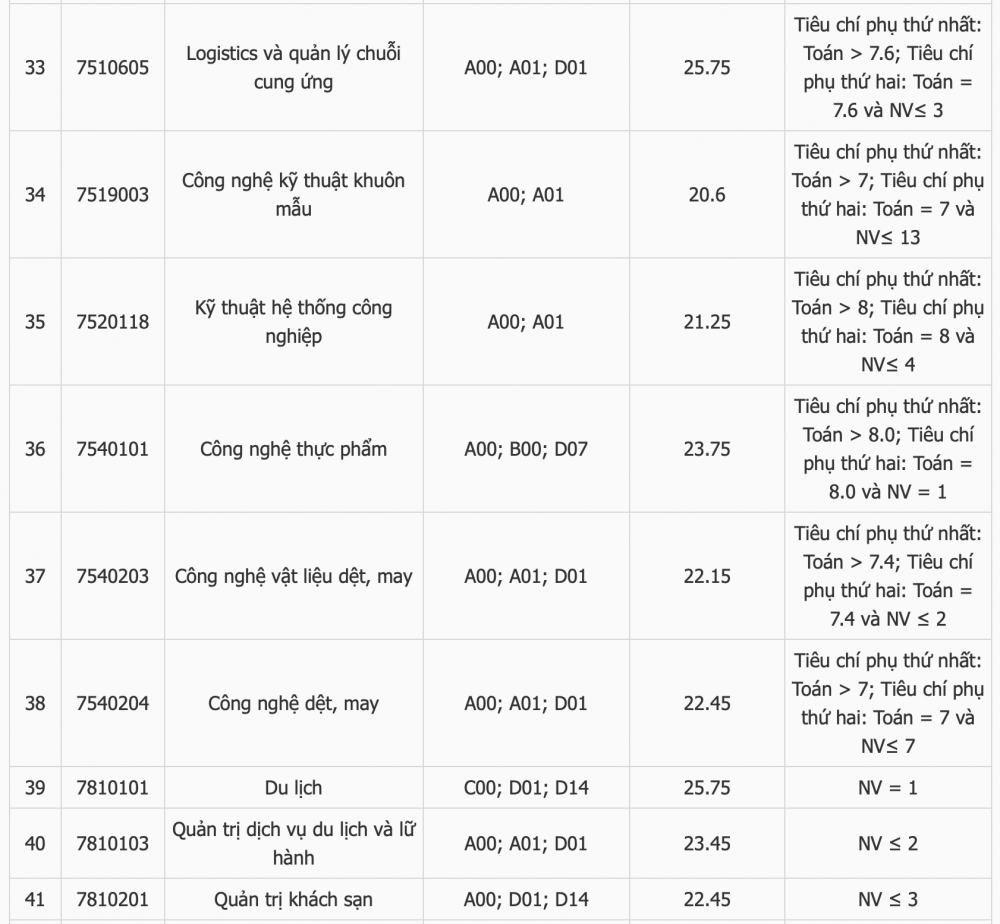This screenshot has height=924, width=1000.
Task: Click Công nghệ vật liệu dệt, may cell
Action: click(x=293, y=576)
